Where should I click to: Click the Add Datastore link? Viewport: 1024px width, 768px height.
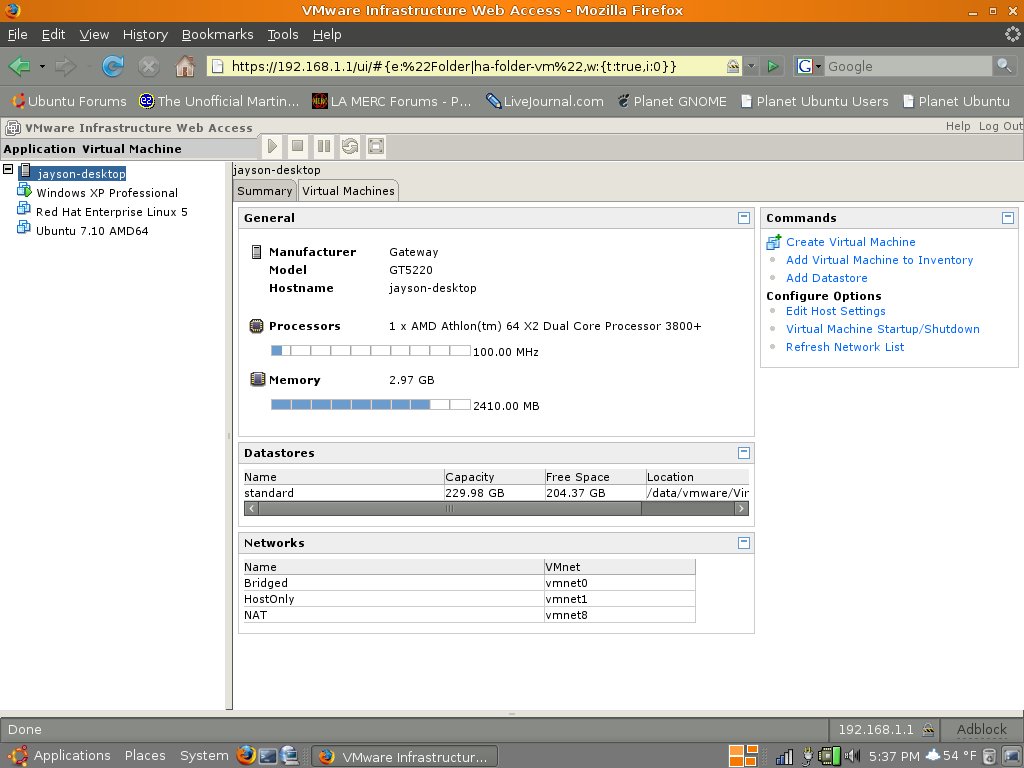[826, 278]
